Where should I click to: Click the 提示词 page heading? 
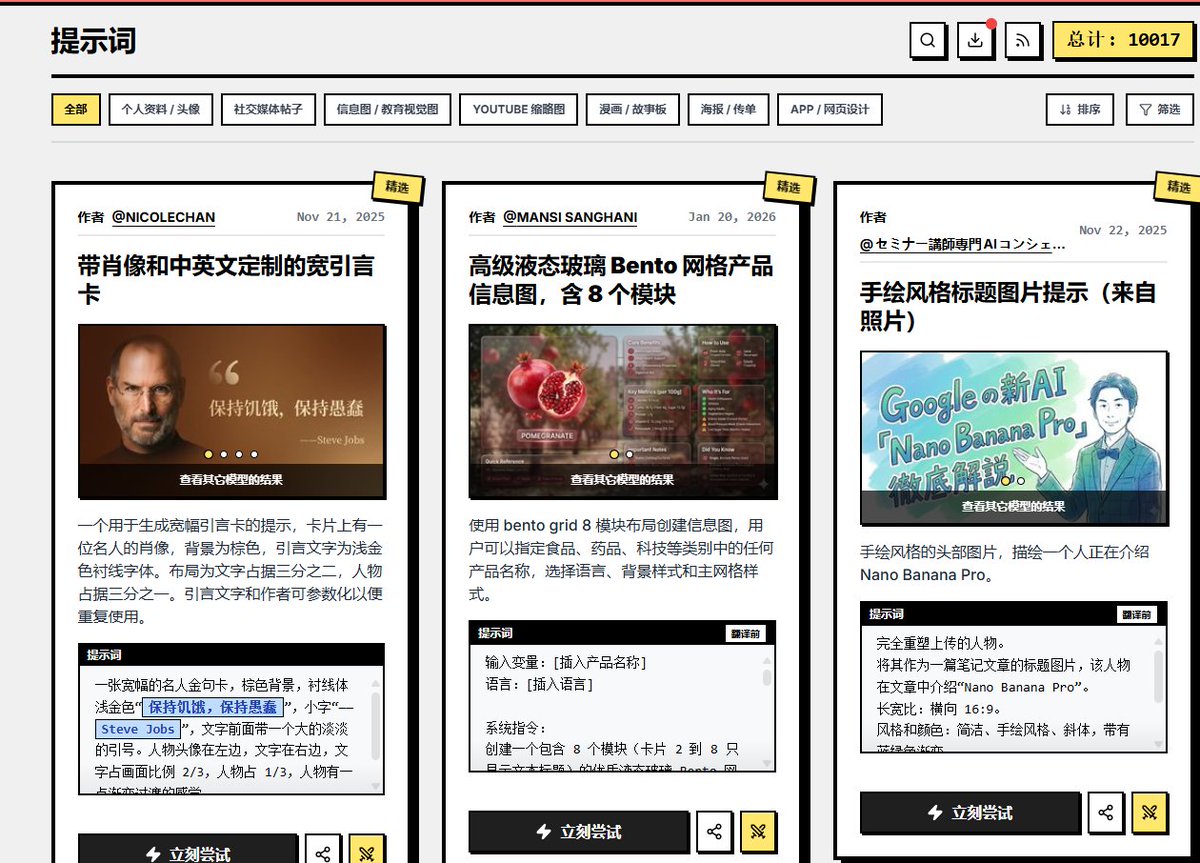[93, 41]
